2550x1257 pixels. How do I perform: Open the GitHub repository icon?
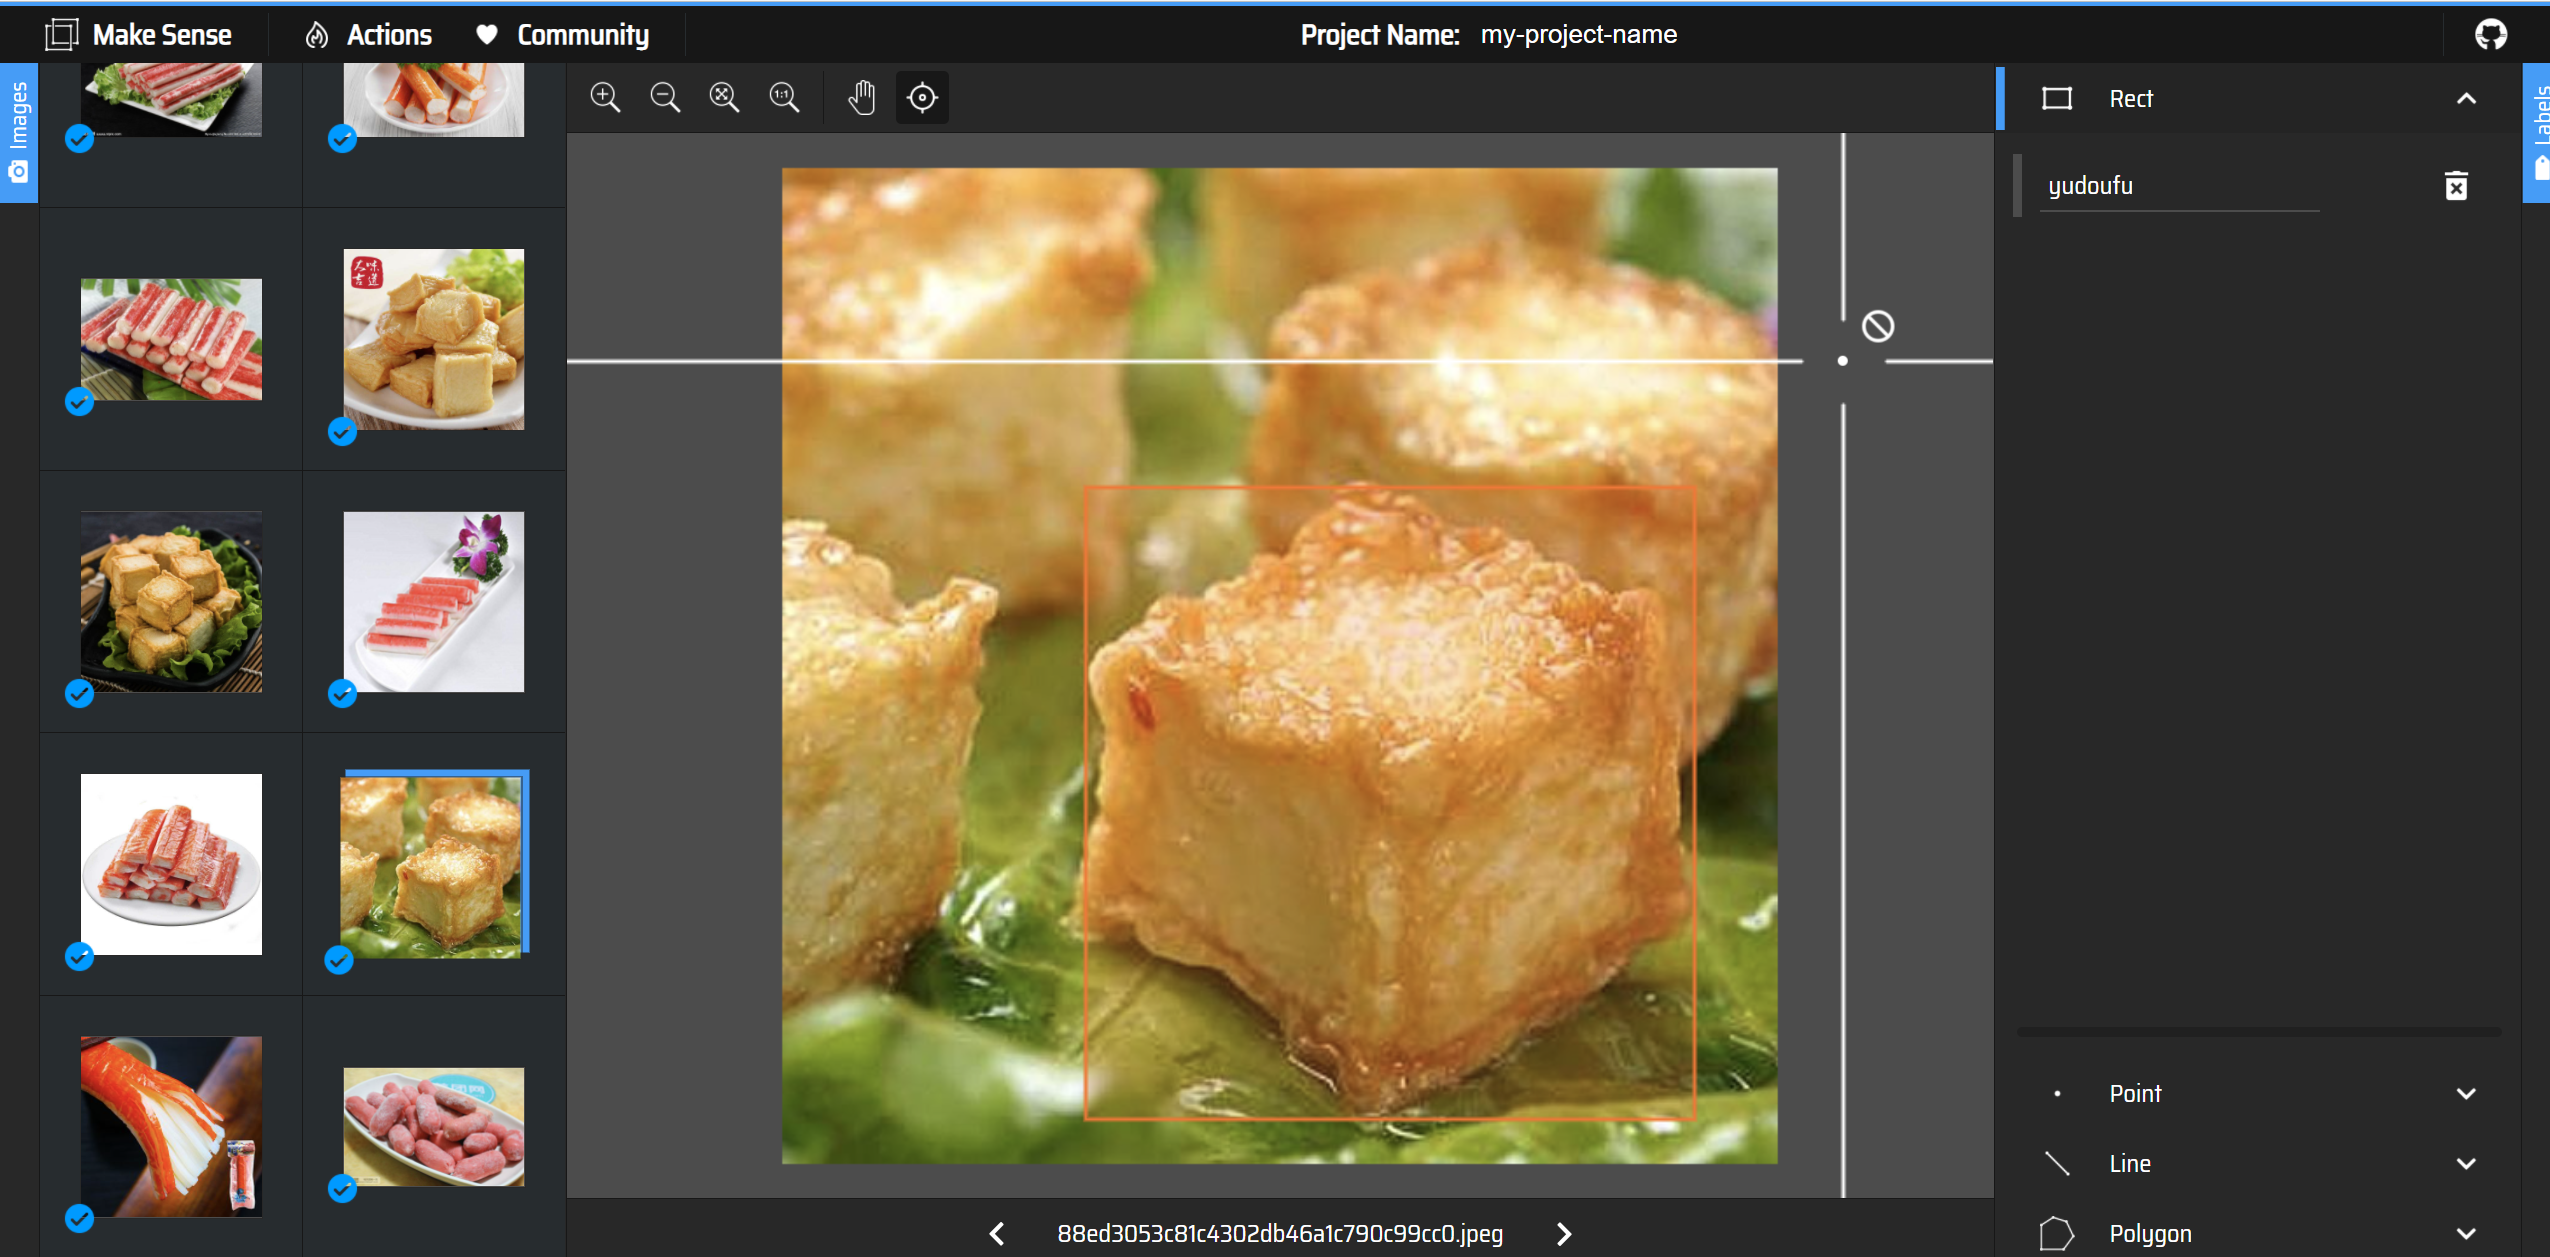click(2490, 35)
